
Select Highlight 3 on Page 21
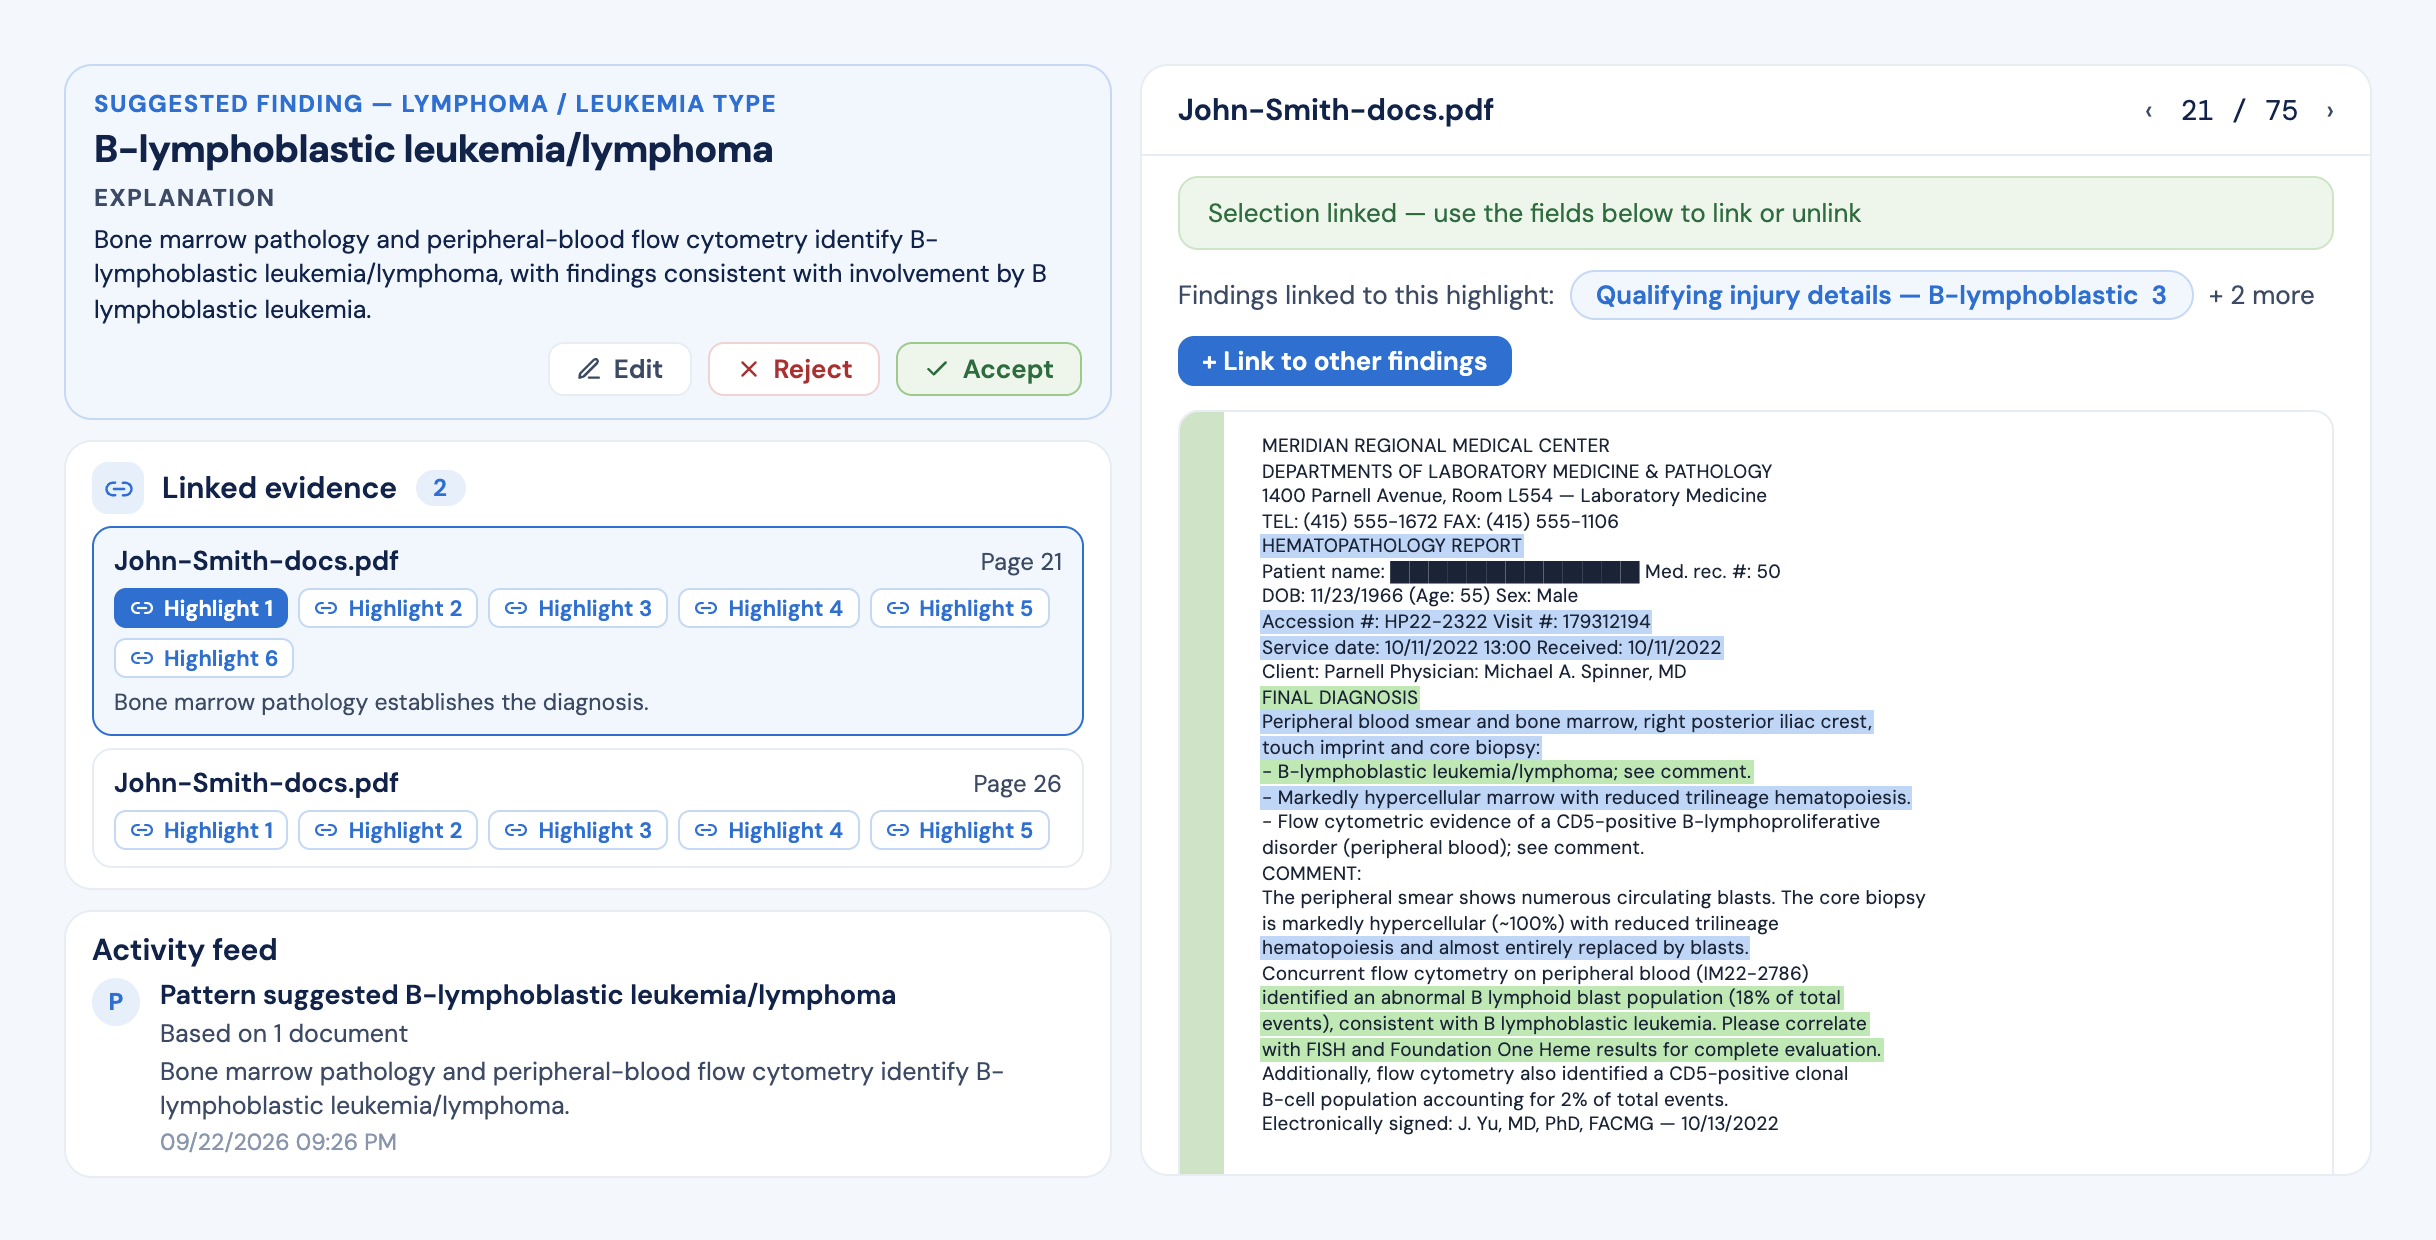[578, 608]
